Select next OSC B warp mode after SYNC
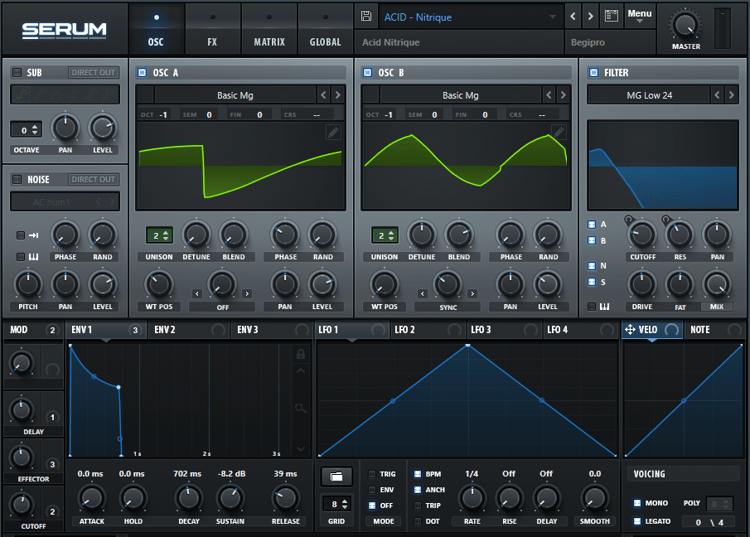This screenshot has width=750, height=537. pos(472,294)
